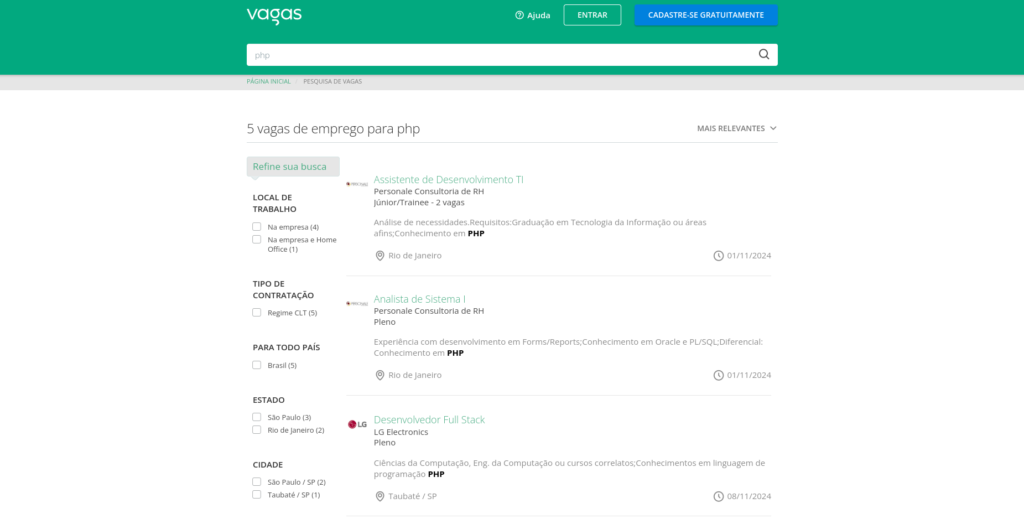This screenshot has width=1024, height=524.
Task: Check Na empresa e Home Office filter
Action: (x=257, y=239)
